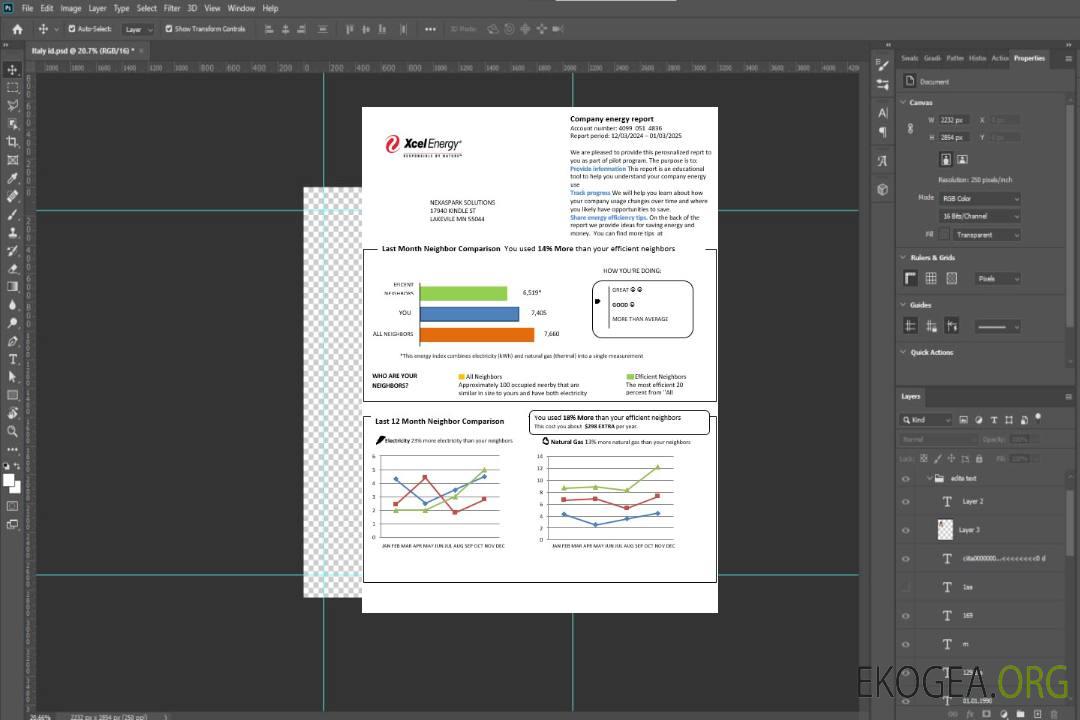Create a new layer from Layers panel footer

click(1037, 714)
